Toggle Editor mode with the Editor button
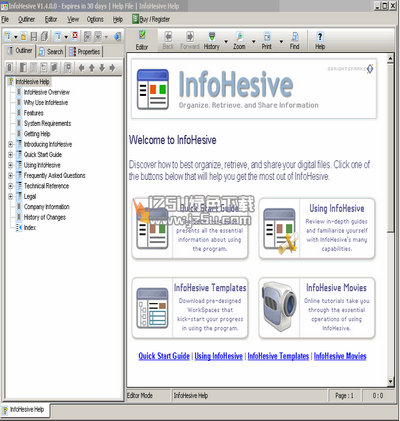 point(142,40)
